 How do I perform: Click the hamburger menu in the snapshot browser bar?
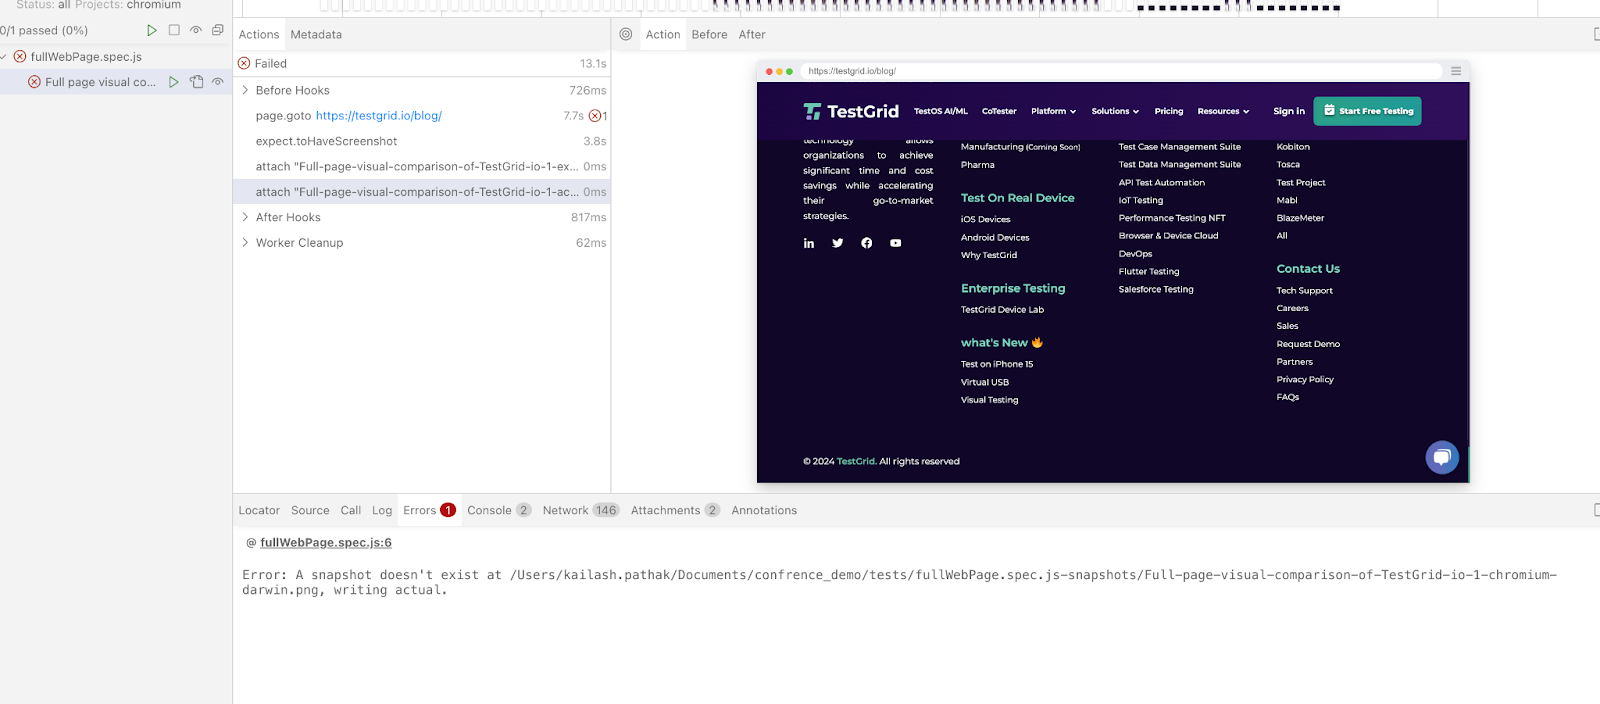point(1456,71)
